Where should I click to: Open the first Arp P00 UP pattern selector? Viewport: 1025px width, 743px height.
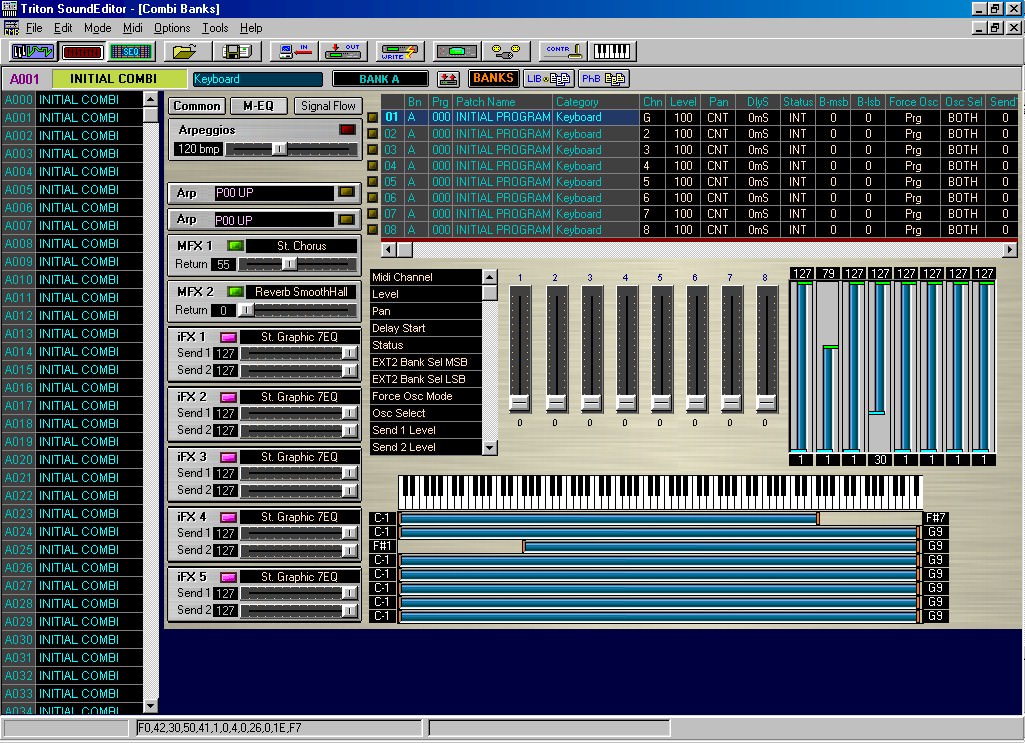pos(275,193)
